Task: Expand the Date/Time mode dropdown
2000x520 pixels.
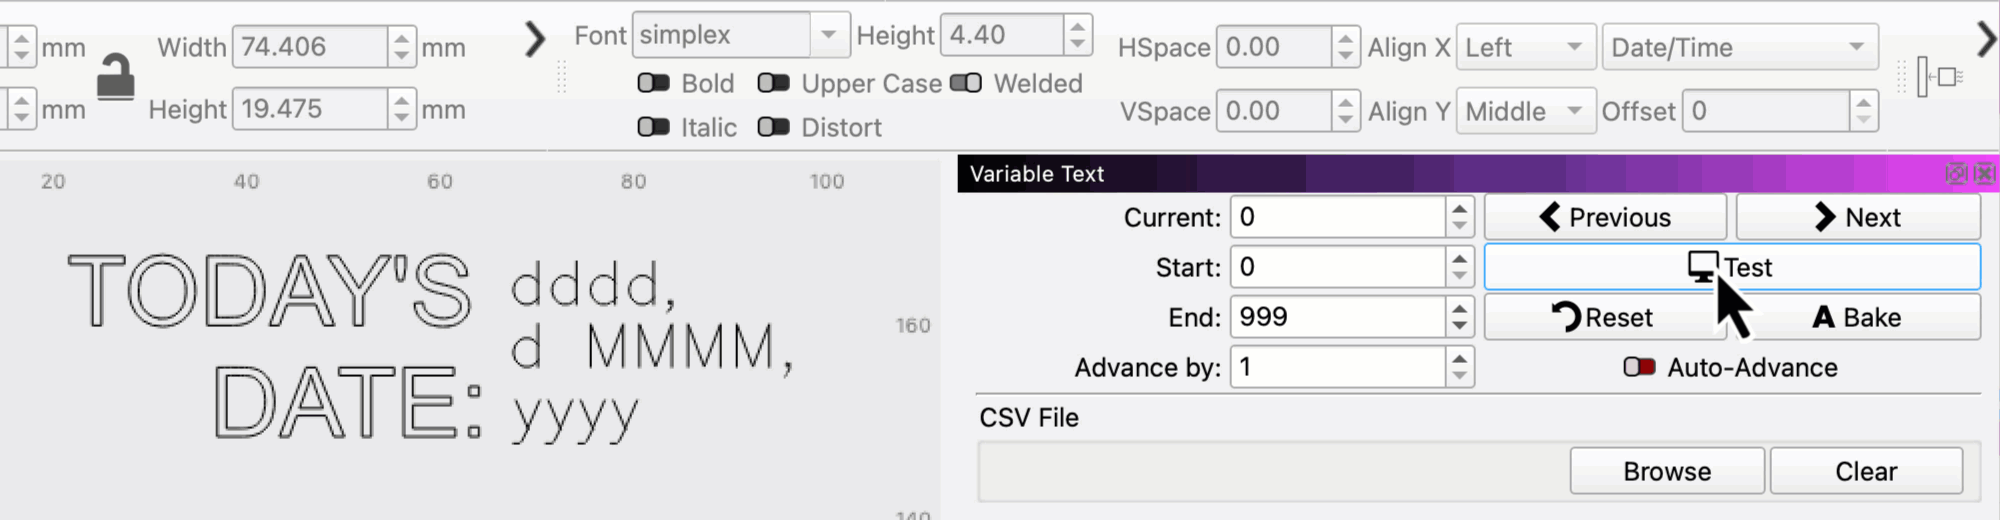Action: [x=1739, y=47]
